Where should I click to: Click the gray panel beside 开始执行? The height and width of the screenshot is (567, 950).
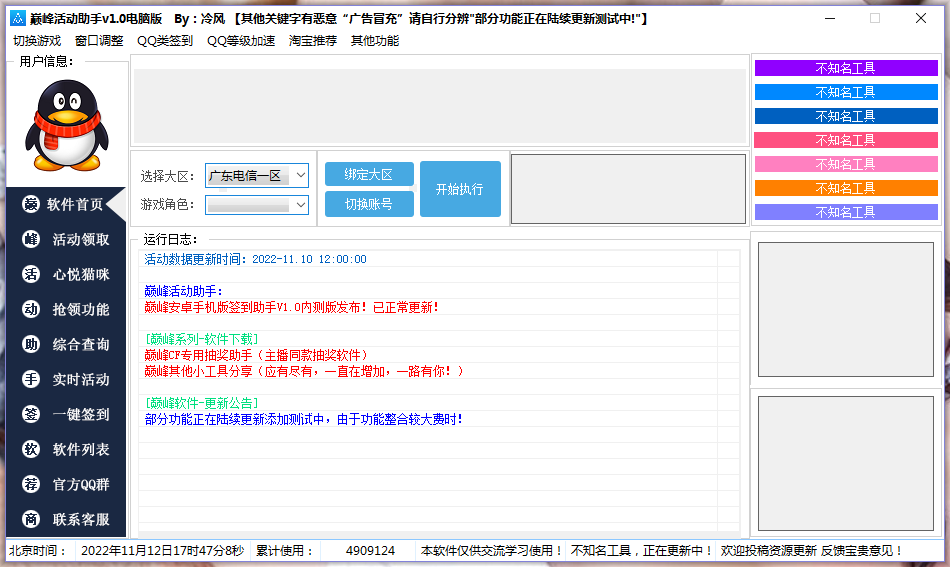coord(628,189)
